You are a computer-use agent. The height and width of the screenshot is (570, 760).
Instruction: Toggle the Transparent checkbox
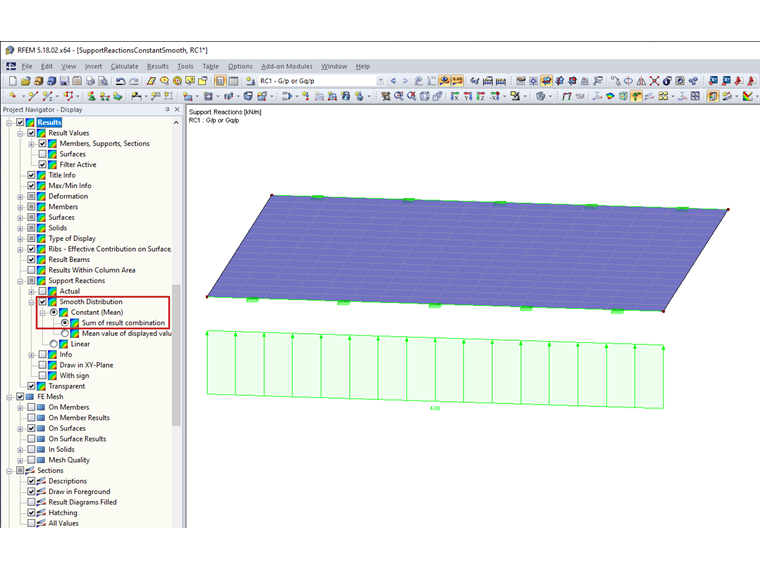pos(31,386)
